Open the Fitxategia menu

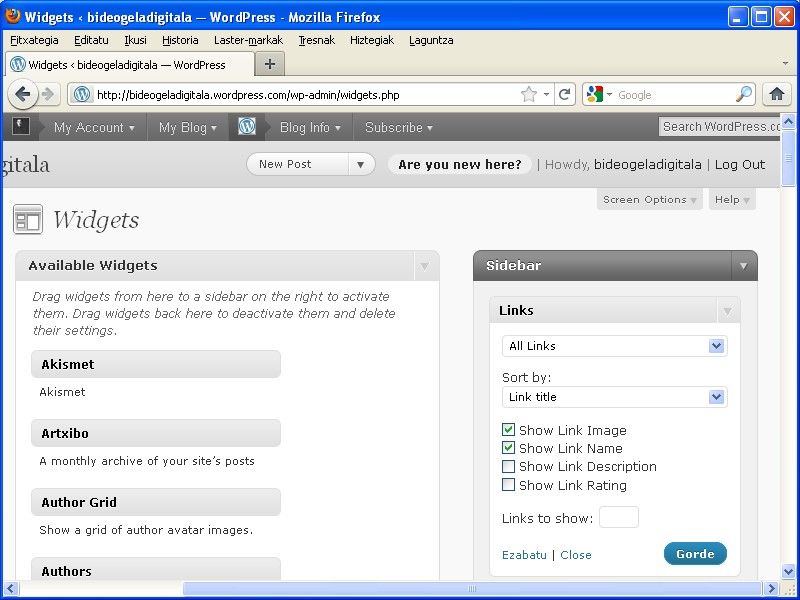coord(34,40)
